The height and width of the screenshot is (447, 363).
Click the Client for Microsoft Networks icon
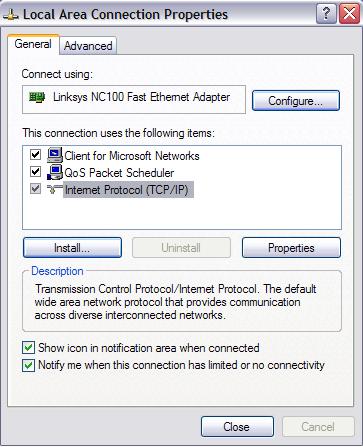55,155
